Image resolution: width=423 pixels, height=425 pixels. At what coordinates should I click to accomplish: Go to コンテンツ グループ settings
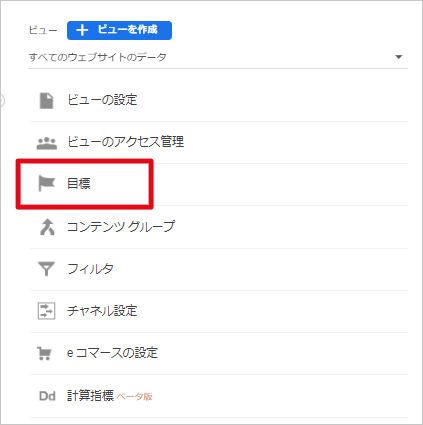pyautogui.click(x=219, y=227)
